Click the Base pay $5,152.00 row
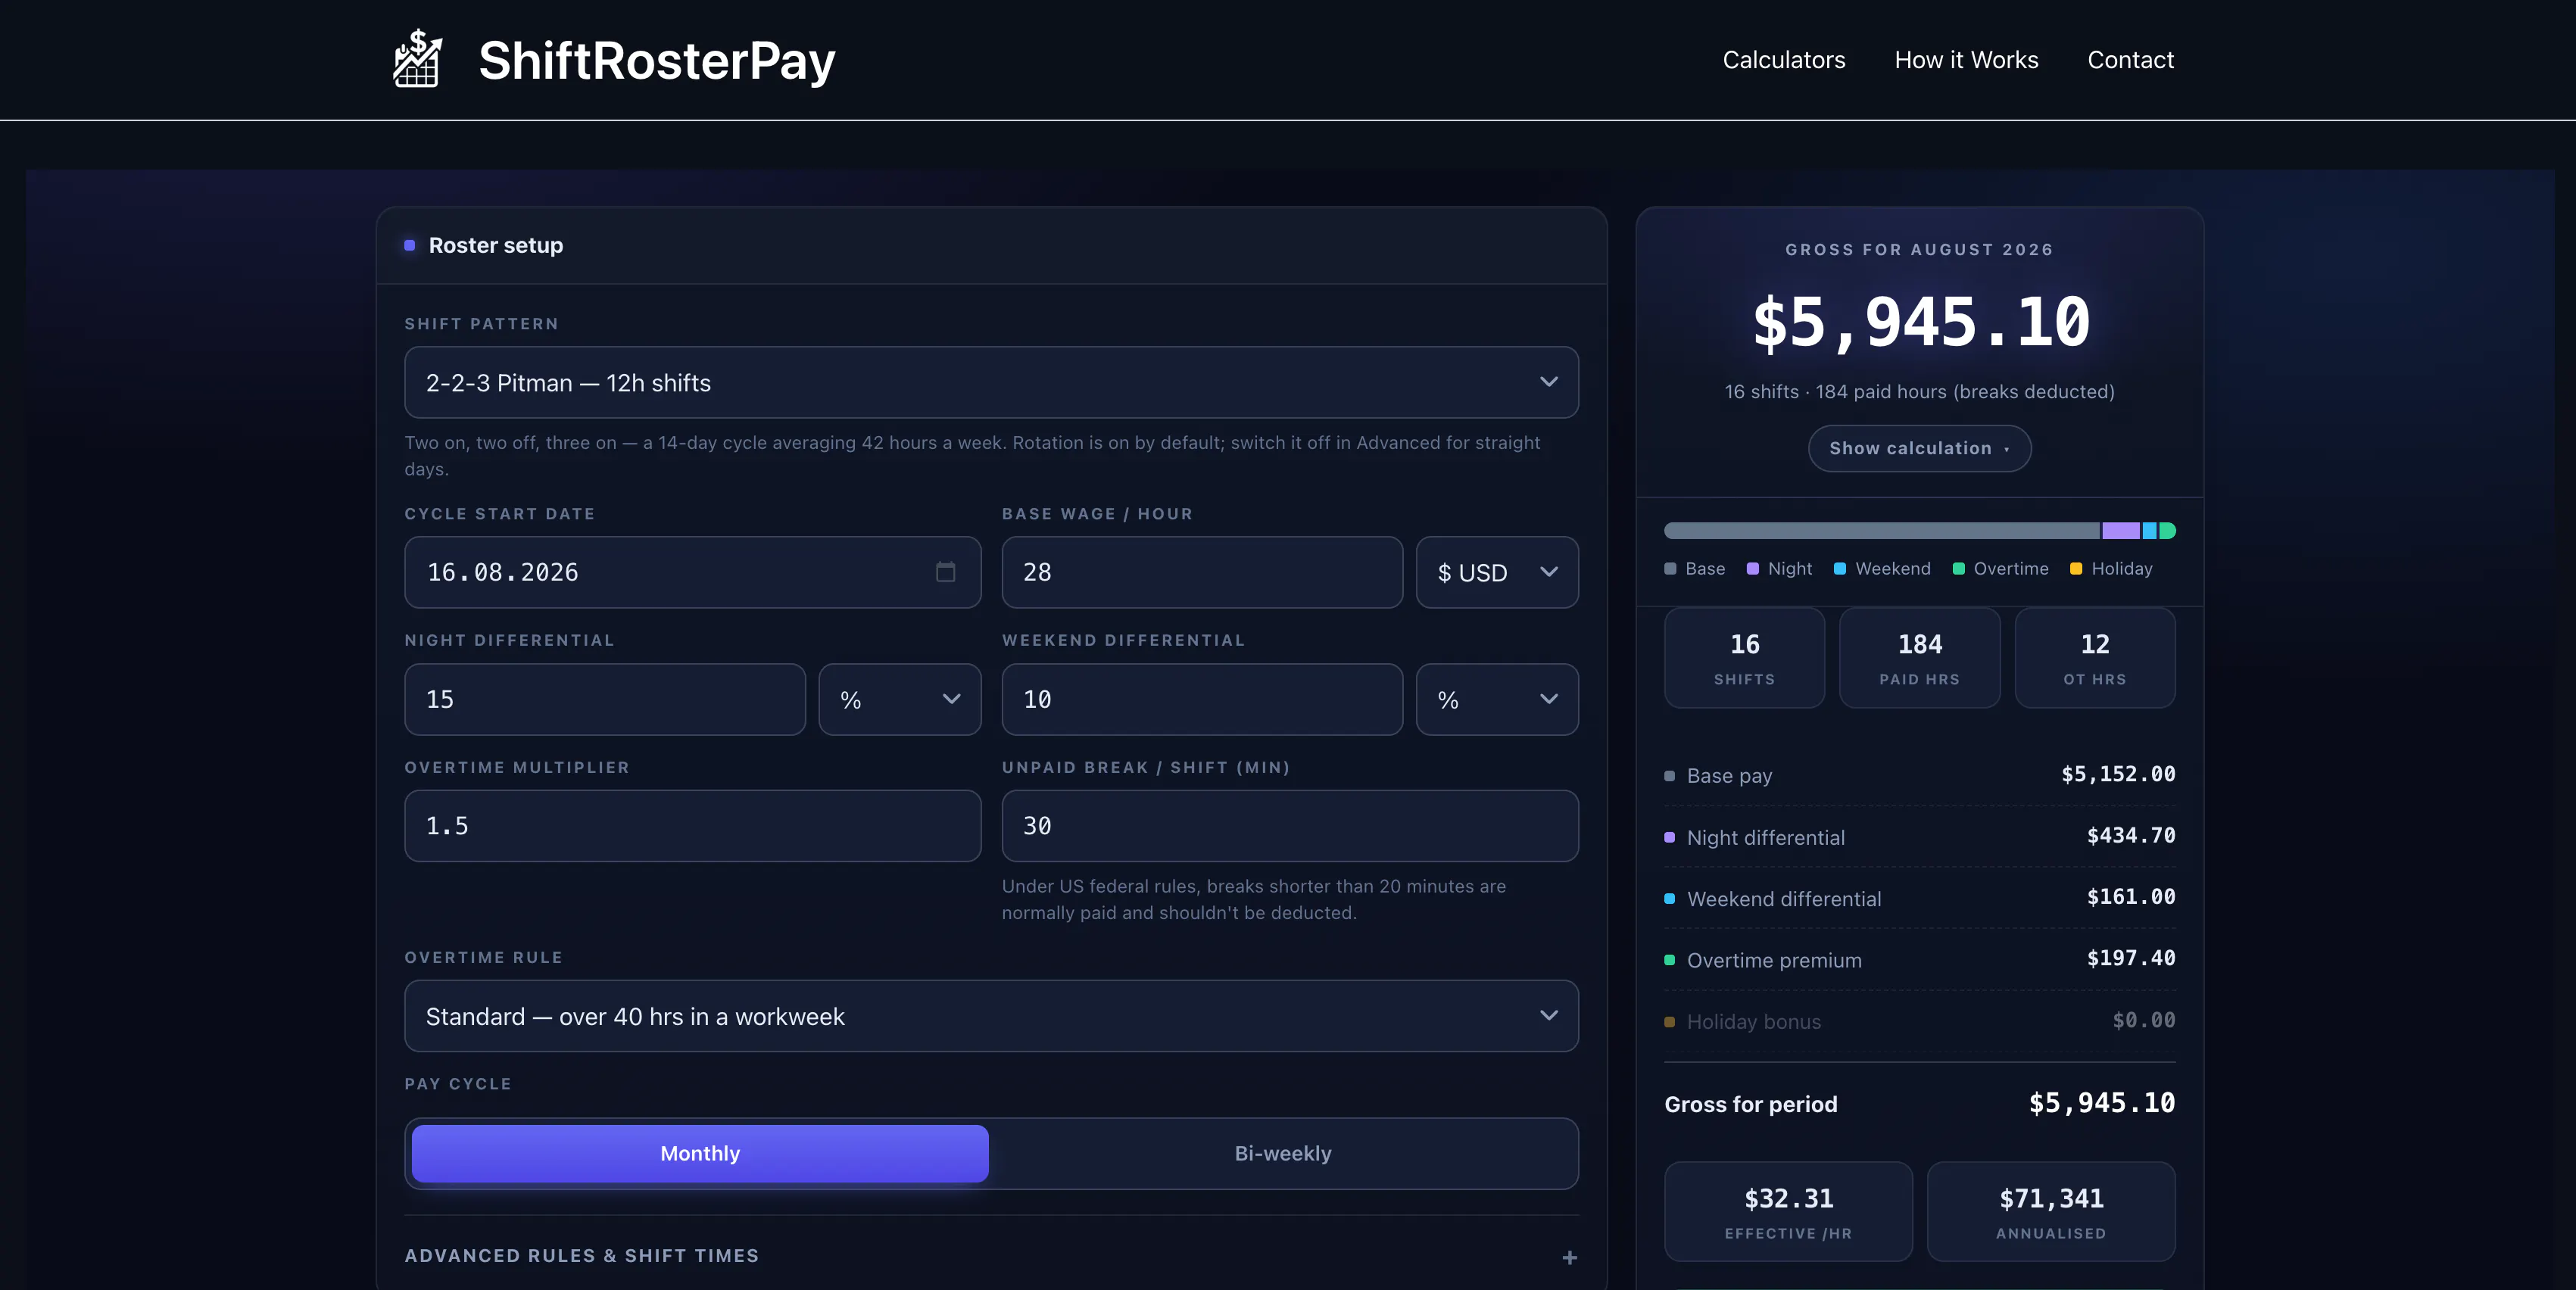Viewport: 2576px width, 1290px height. [x=1919, y=775]
